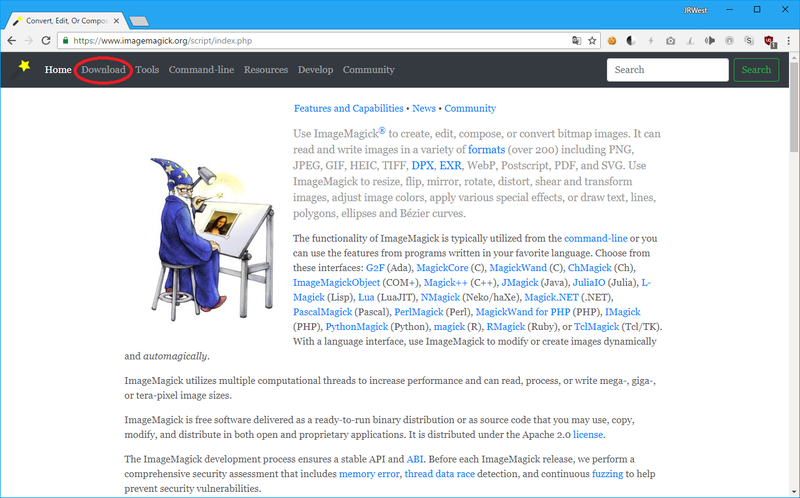Open the cookie extension icon
The height and width of the screenshot is (498, 800).
tap(612, 41)
